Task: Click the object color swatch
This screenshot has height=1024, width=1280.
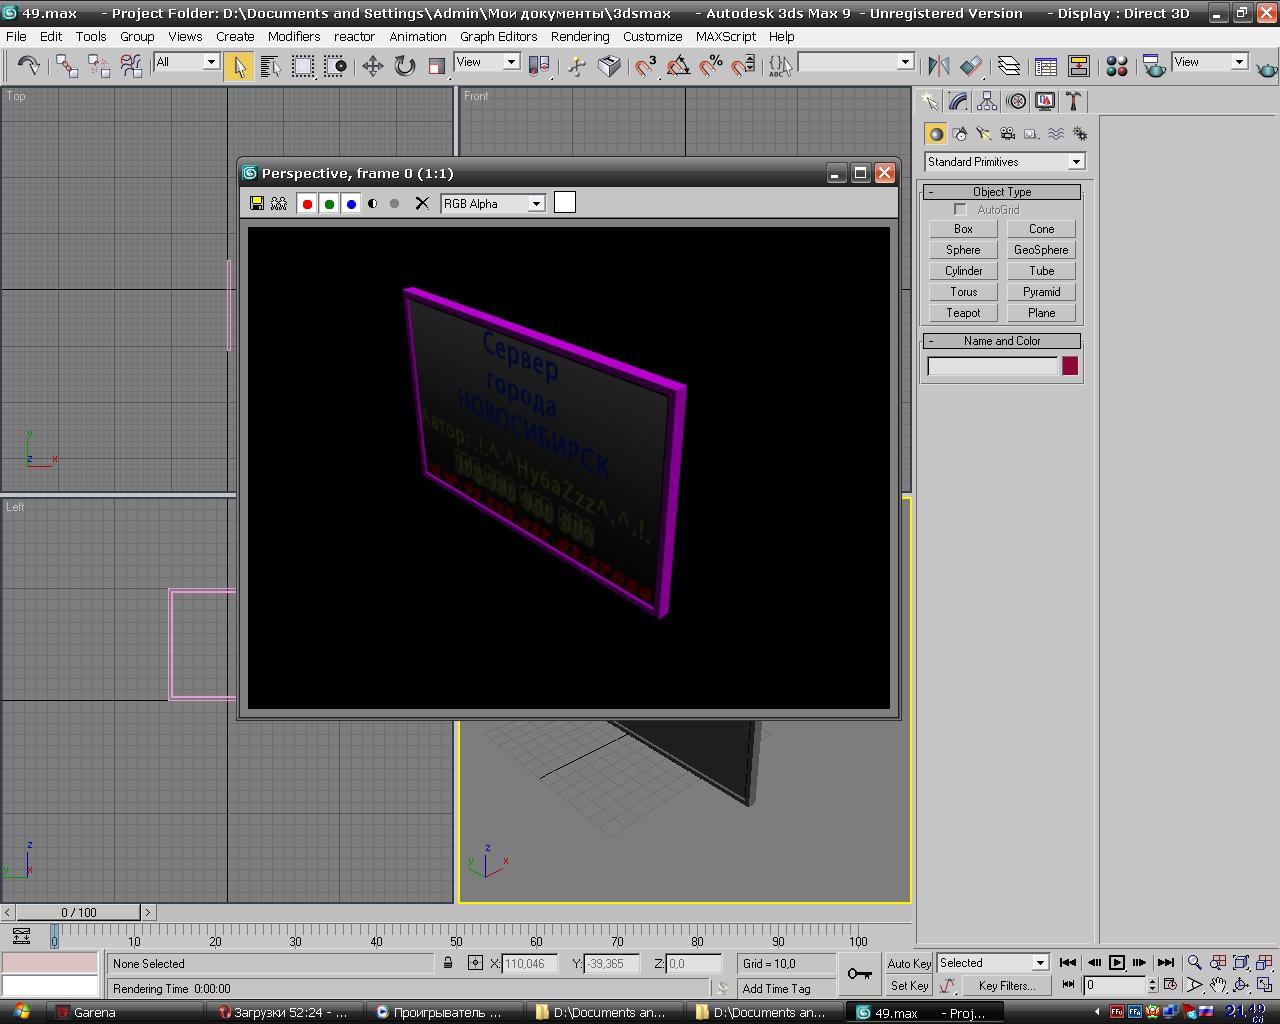Action: tap(1070, 366)
